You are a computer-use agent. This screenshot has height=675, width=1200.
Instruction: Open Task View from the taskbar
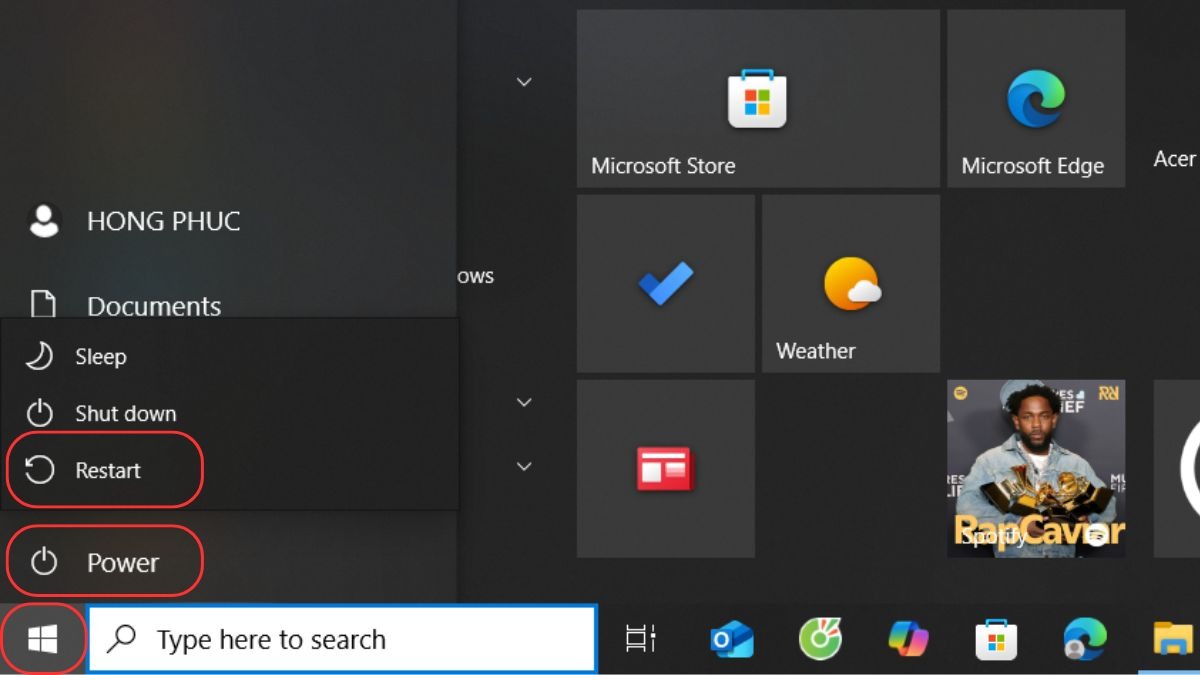click(640, 639)
